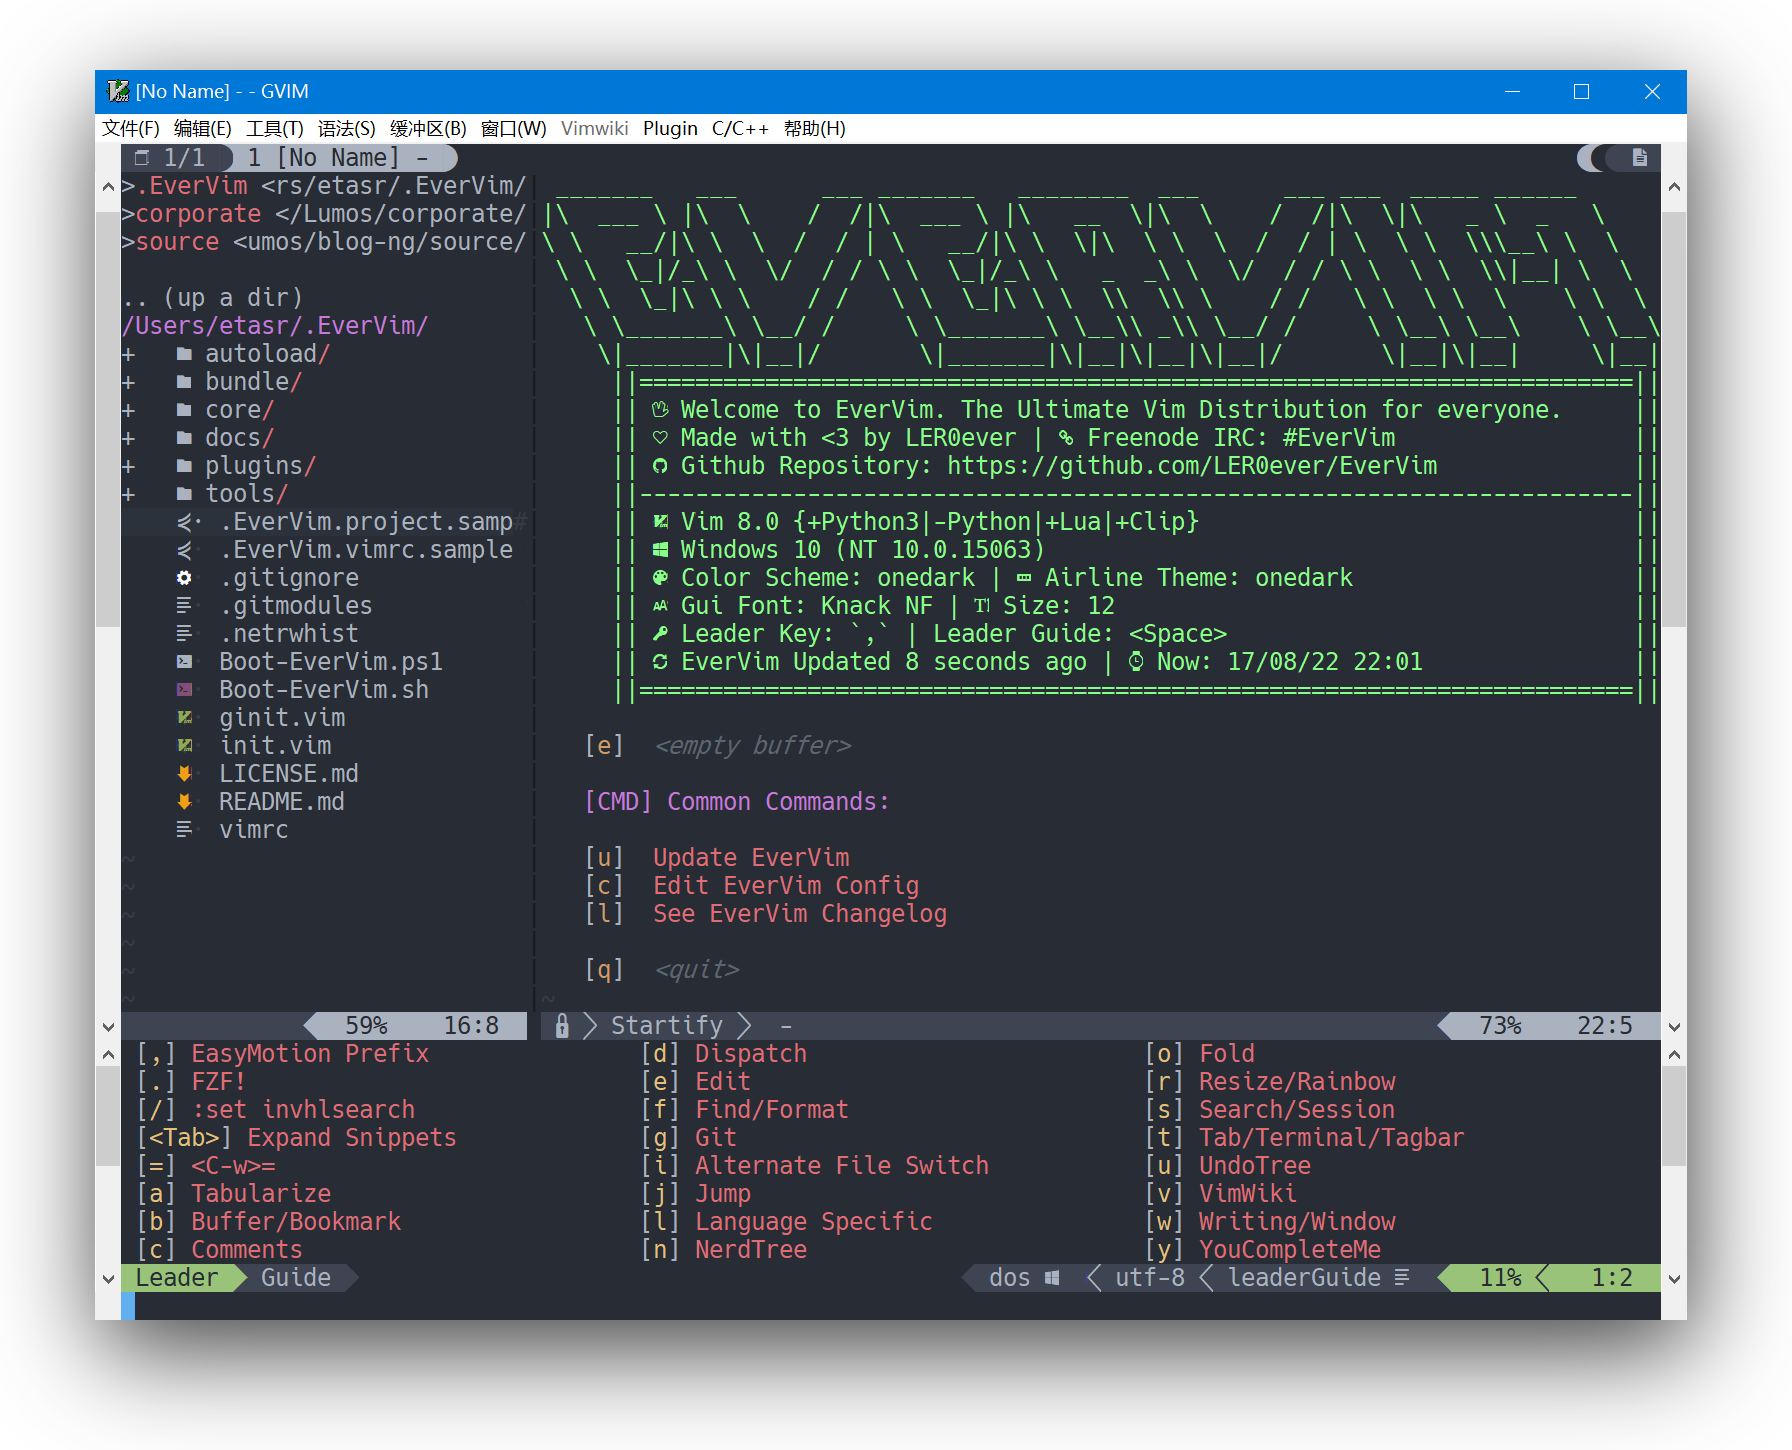1792x1450 pixels.
Task: Open the Plugin menu
Action: point(670,128)
